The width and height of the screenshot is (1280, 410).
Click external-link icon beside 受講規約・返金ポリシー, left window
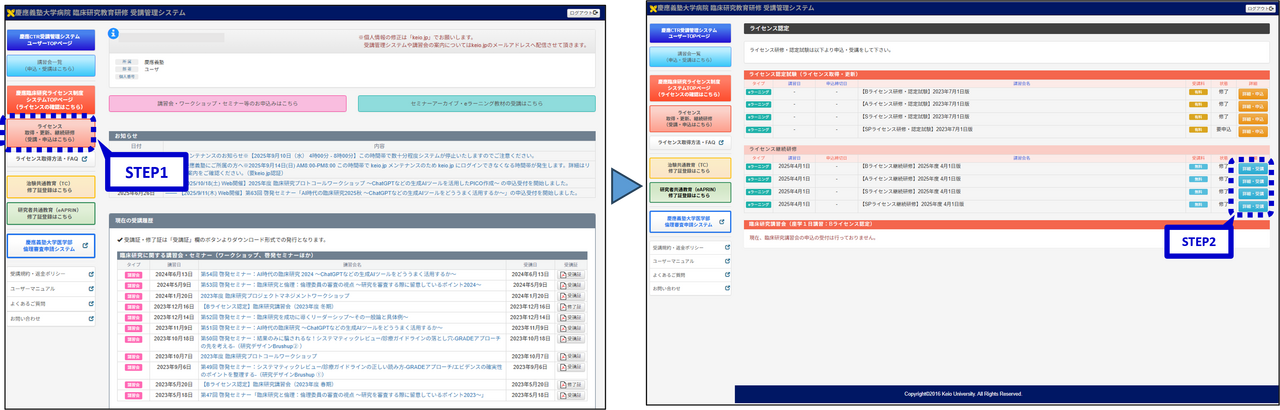tap(91, 274)
